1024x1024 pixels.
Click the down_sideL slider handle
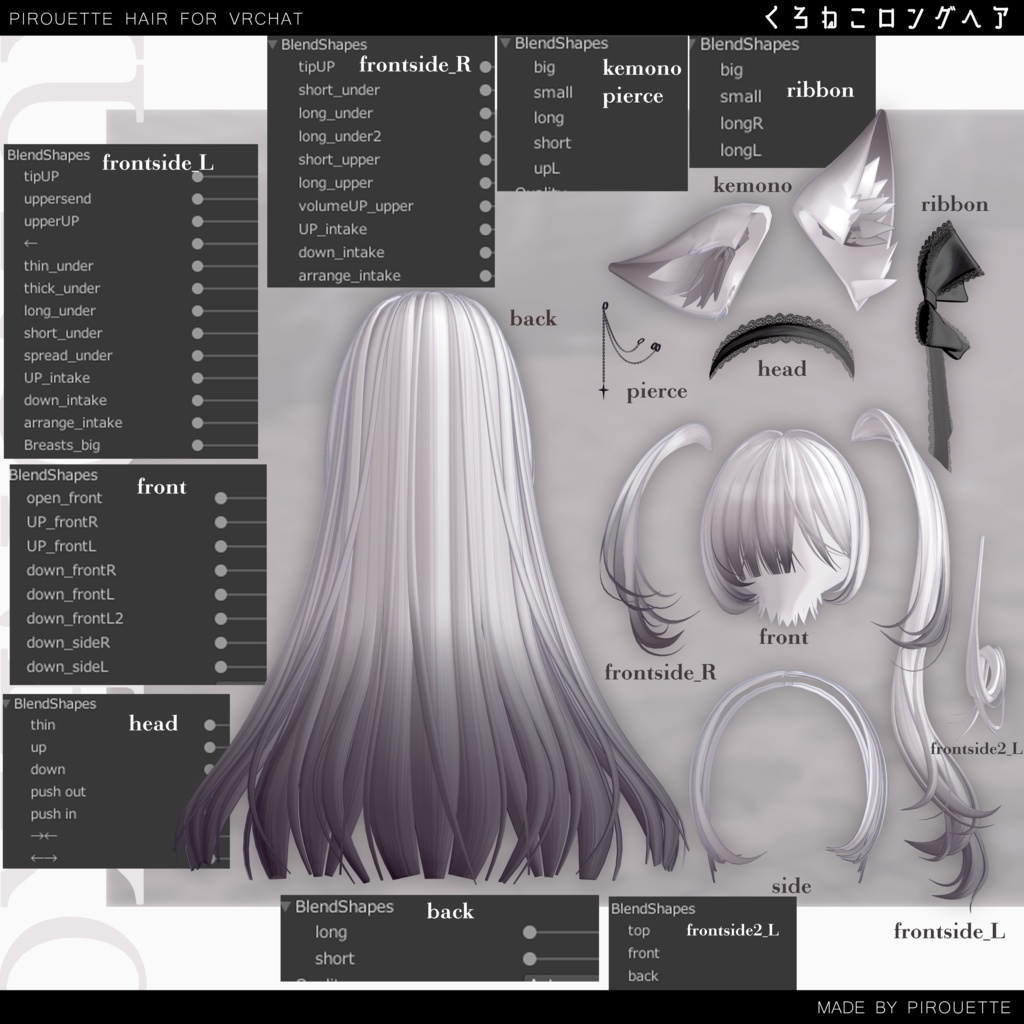(221, 667)
